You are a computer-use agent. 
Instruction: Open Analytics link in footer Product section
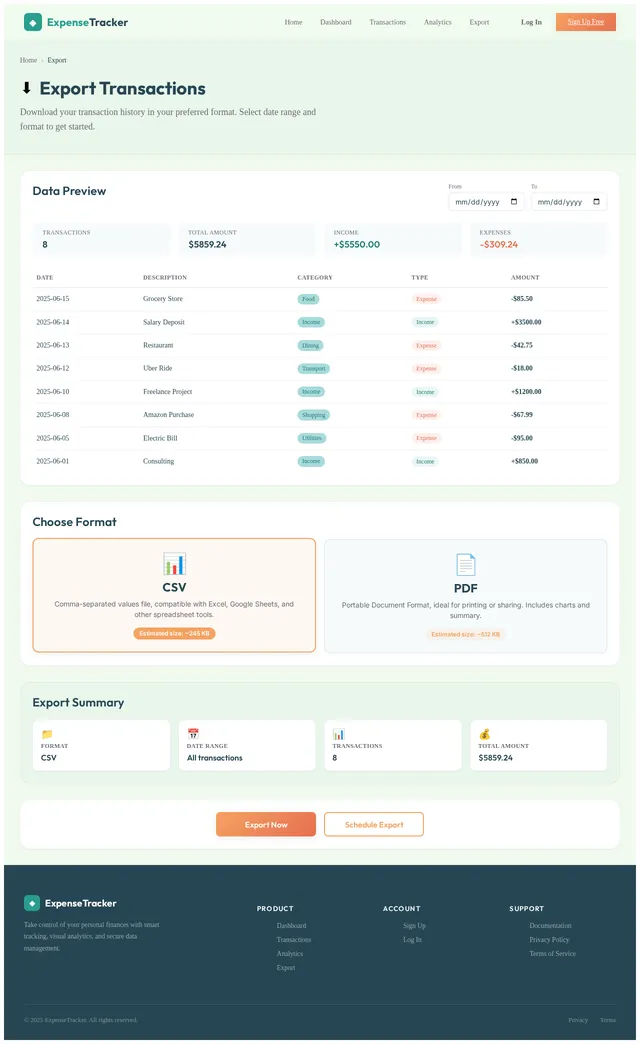pyautogui.click(x=290, y=953)
